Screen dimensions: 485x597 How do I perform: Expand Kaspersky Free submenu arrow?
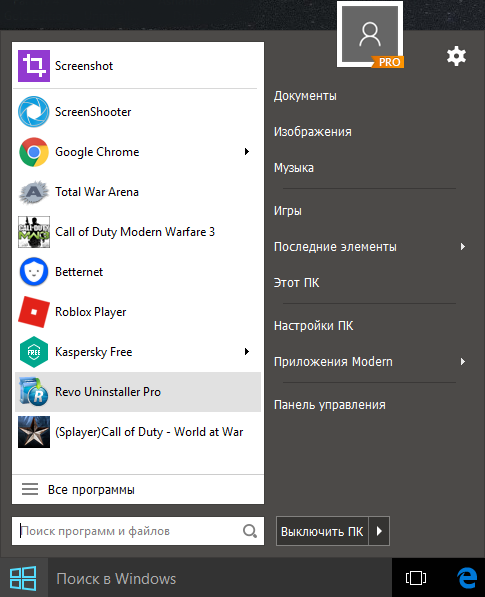click(x=247, y=351)
